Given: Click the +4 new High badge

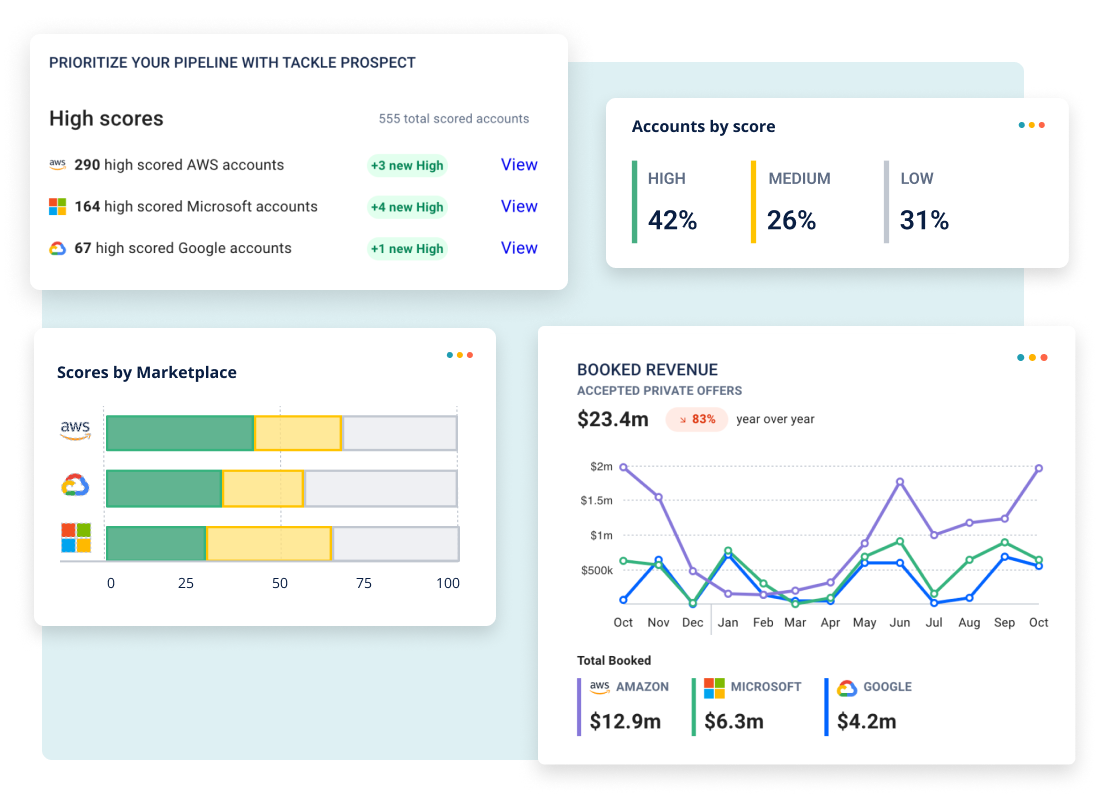Looking at the screenshot, I should (407, 207).
